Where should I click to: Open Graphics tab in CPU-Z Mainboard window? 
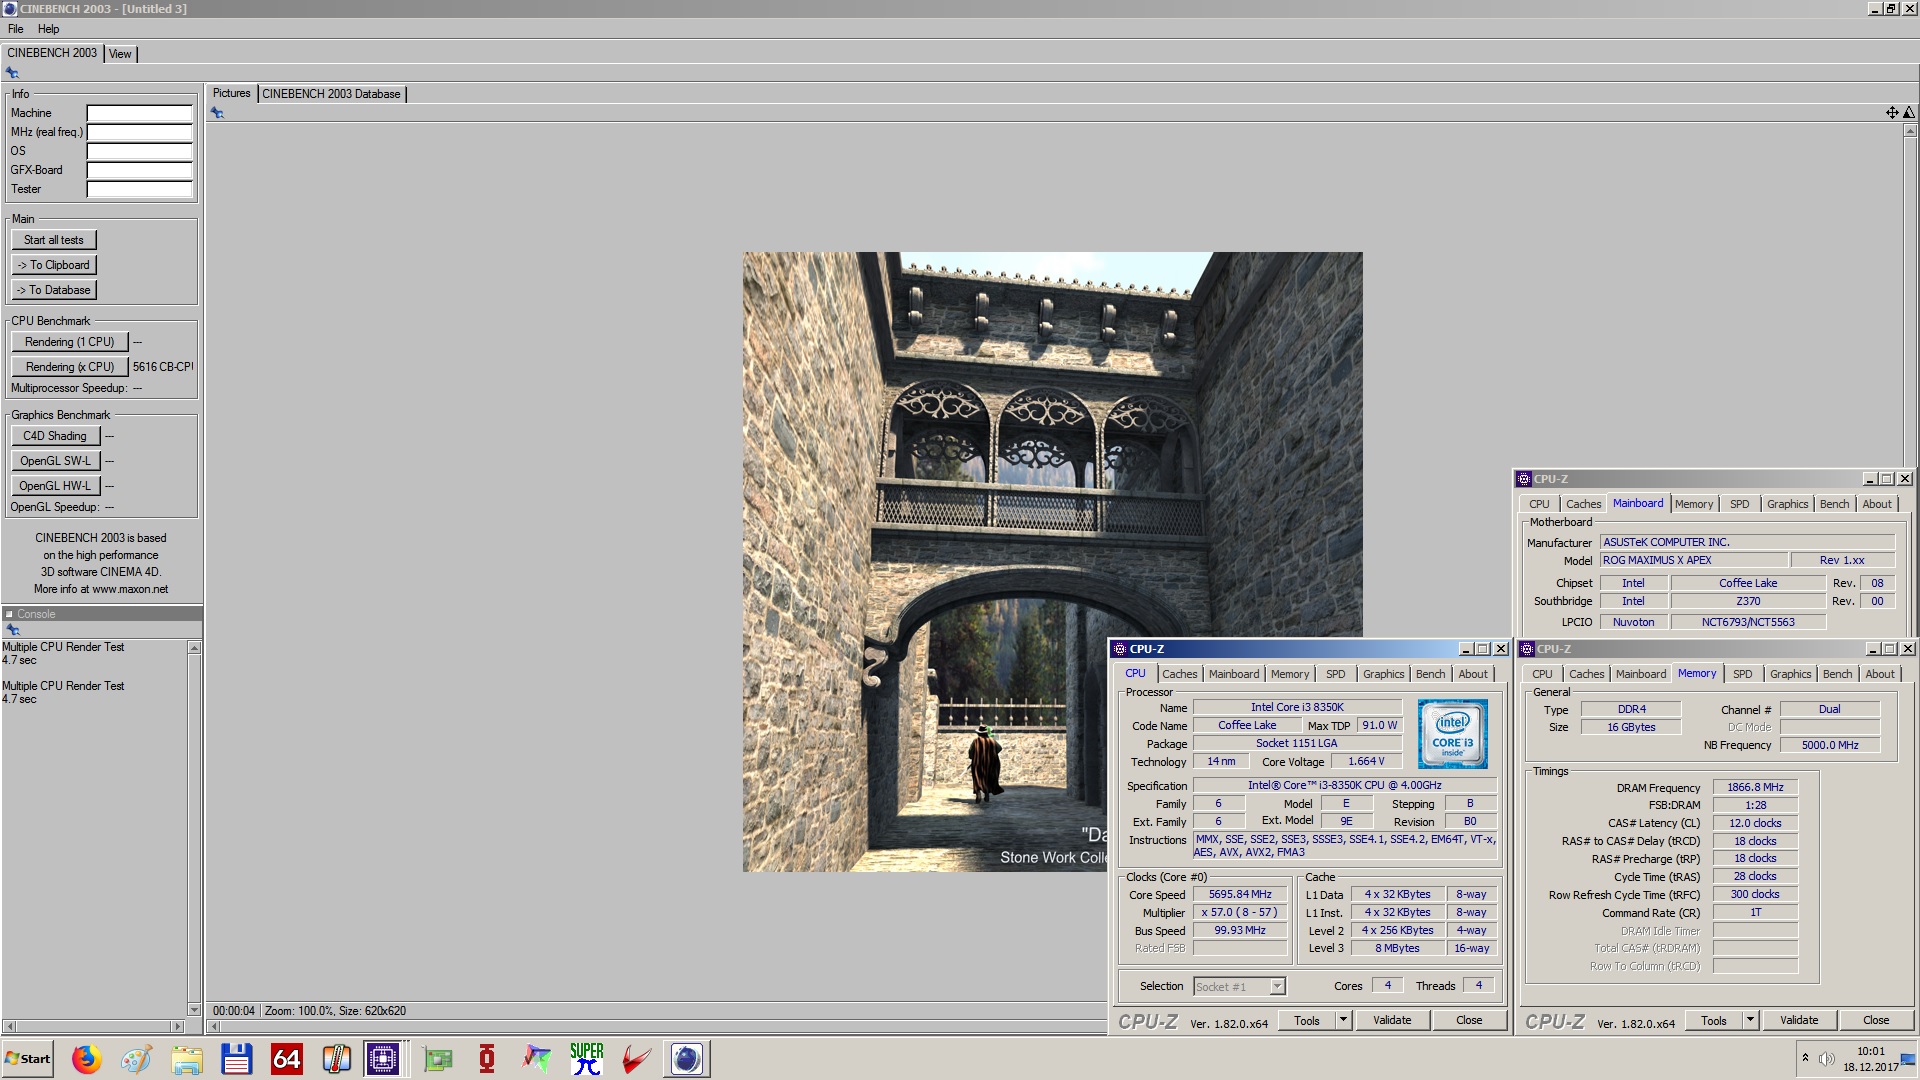pos(1787,504)
